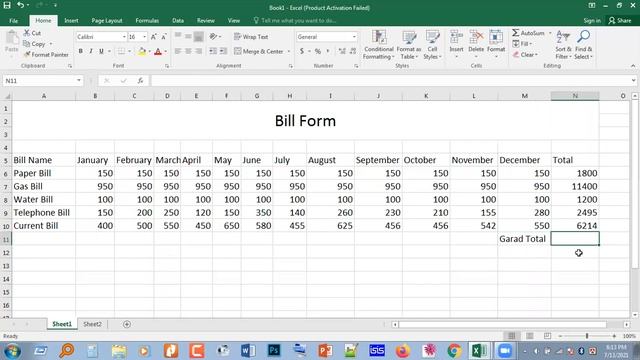Toggle Wrap Text
Screen dimensions: 640x360
point(251,37)
